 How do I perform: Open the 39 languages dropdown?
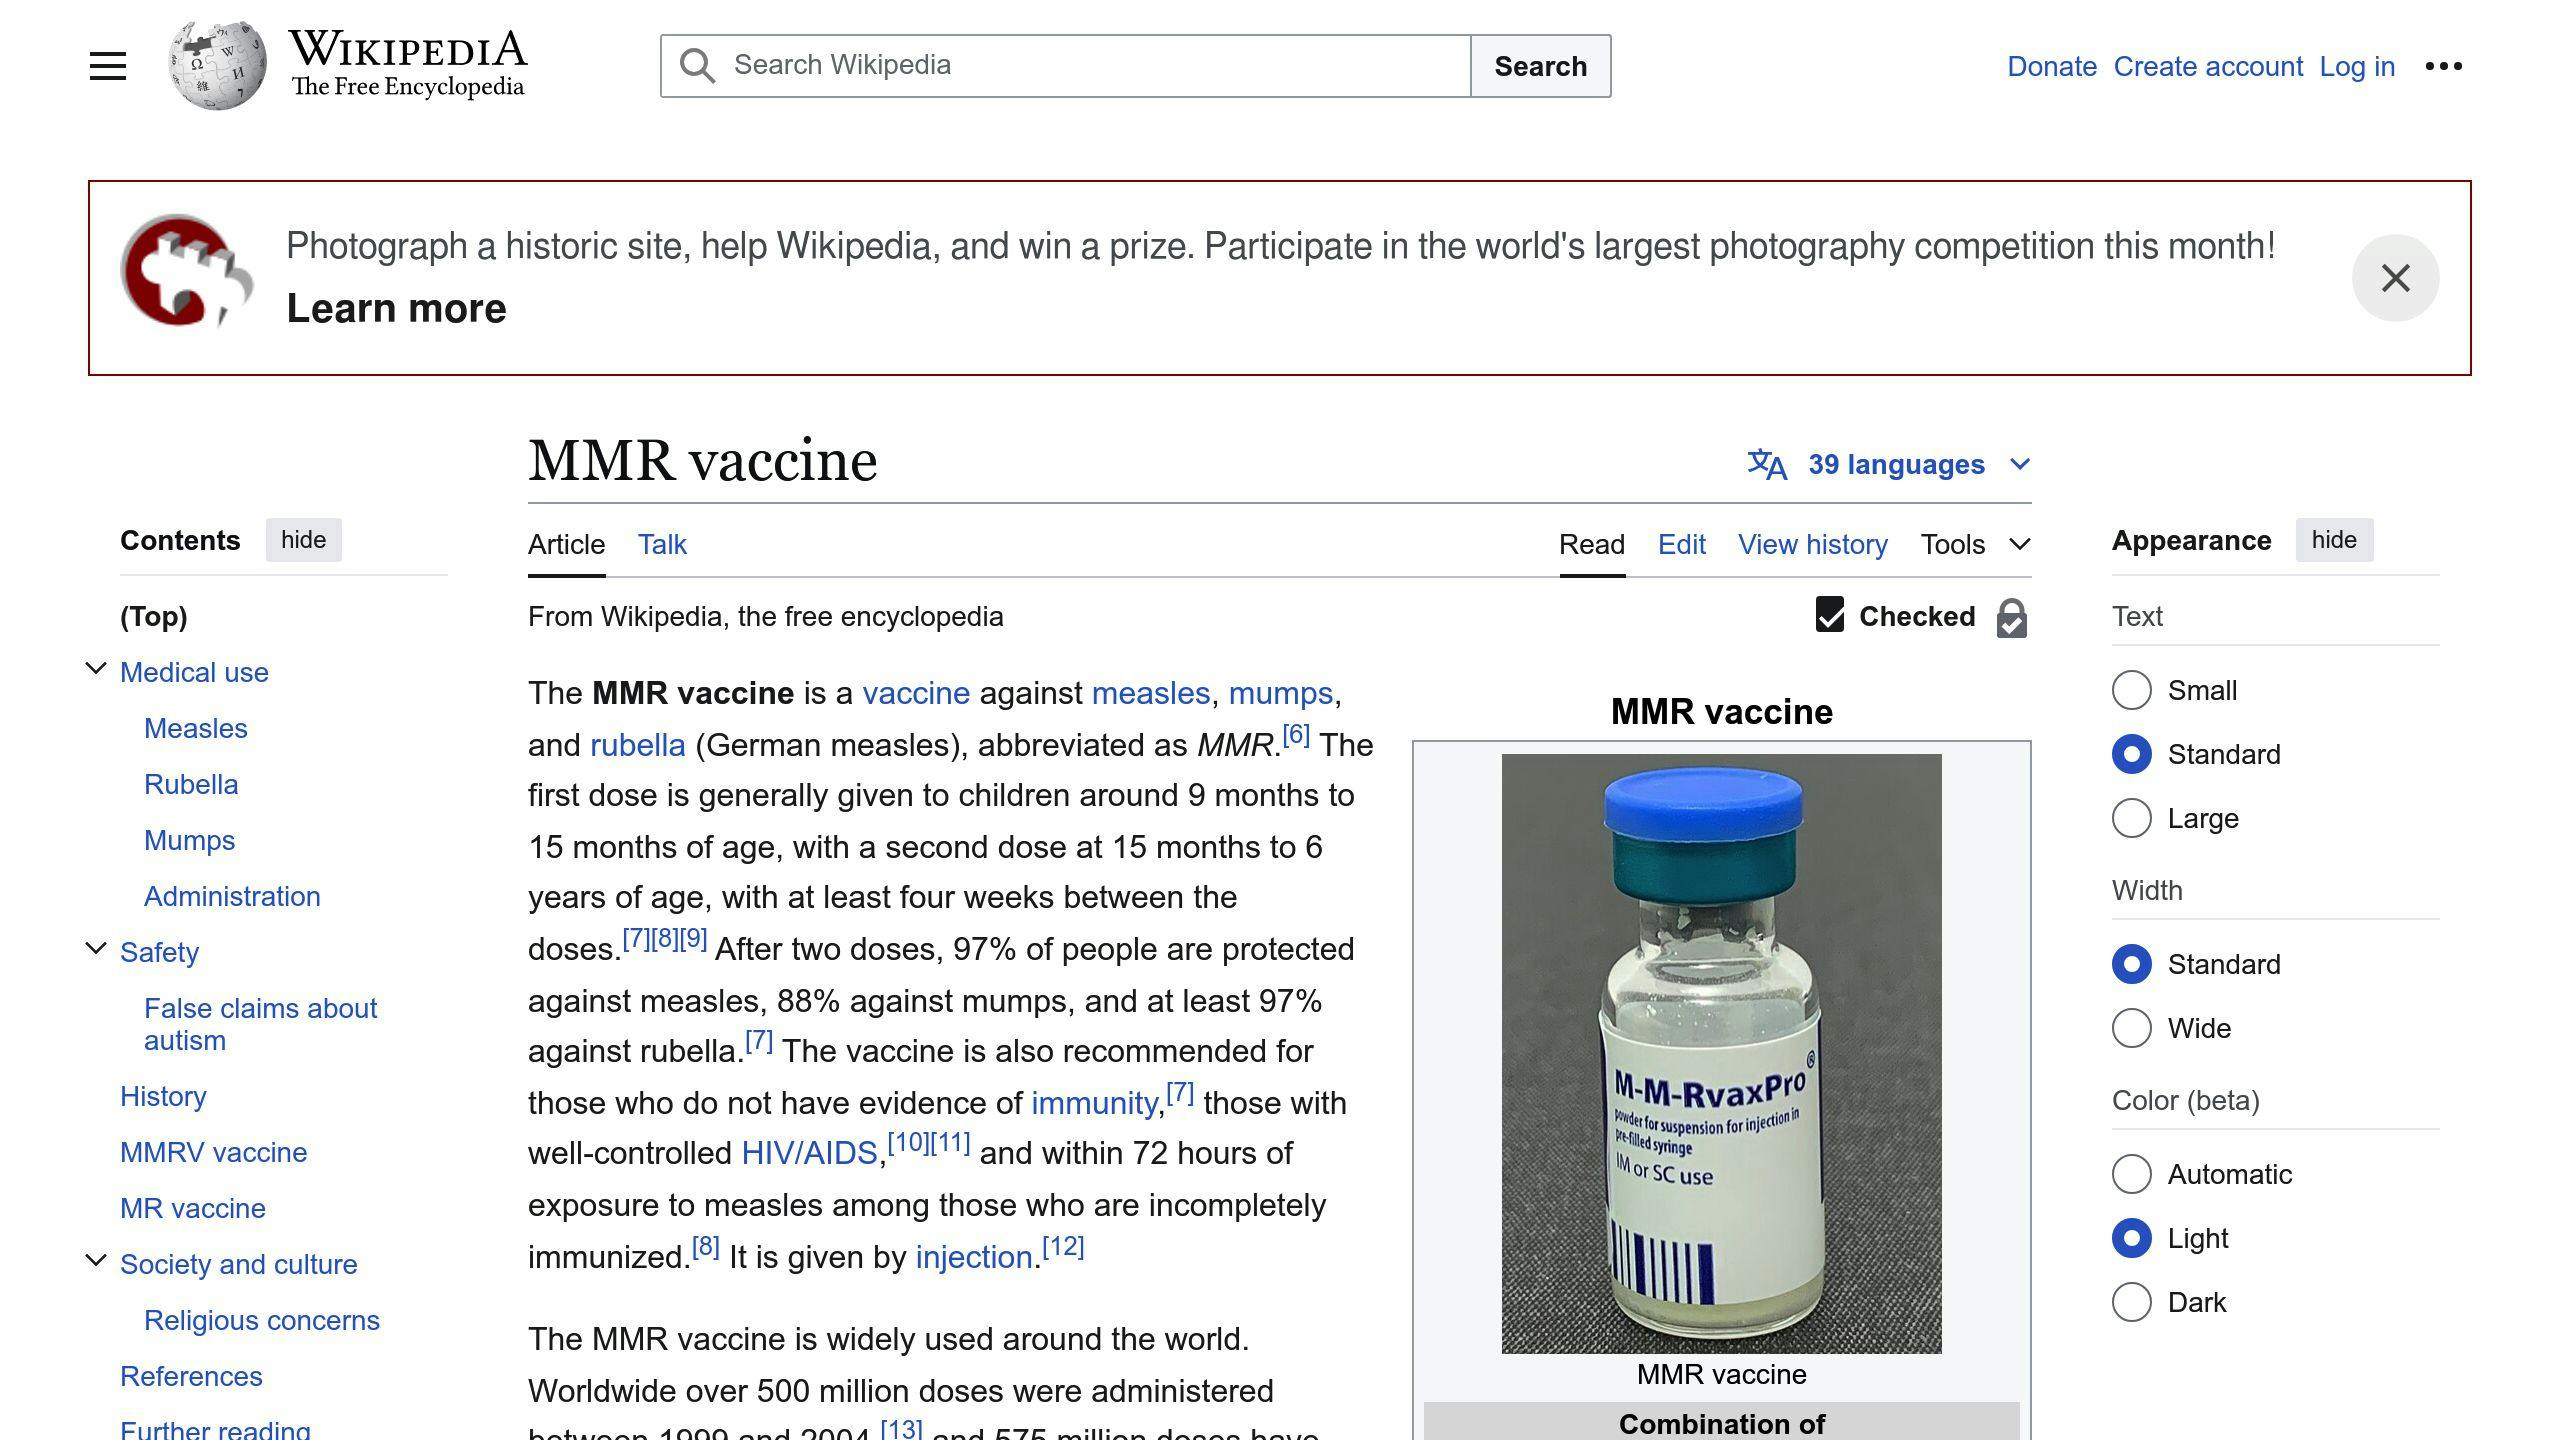click(x=1890, y=464)
